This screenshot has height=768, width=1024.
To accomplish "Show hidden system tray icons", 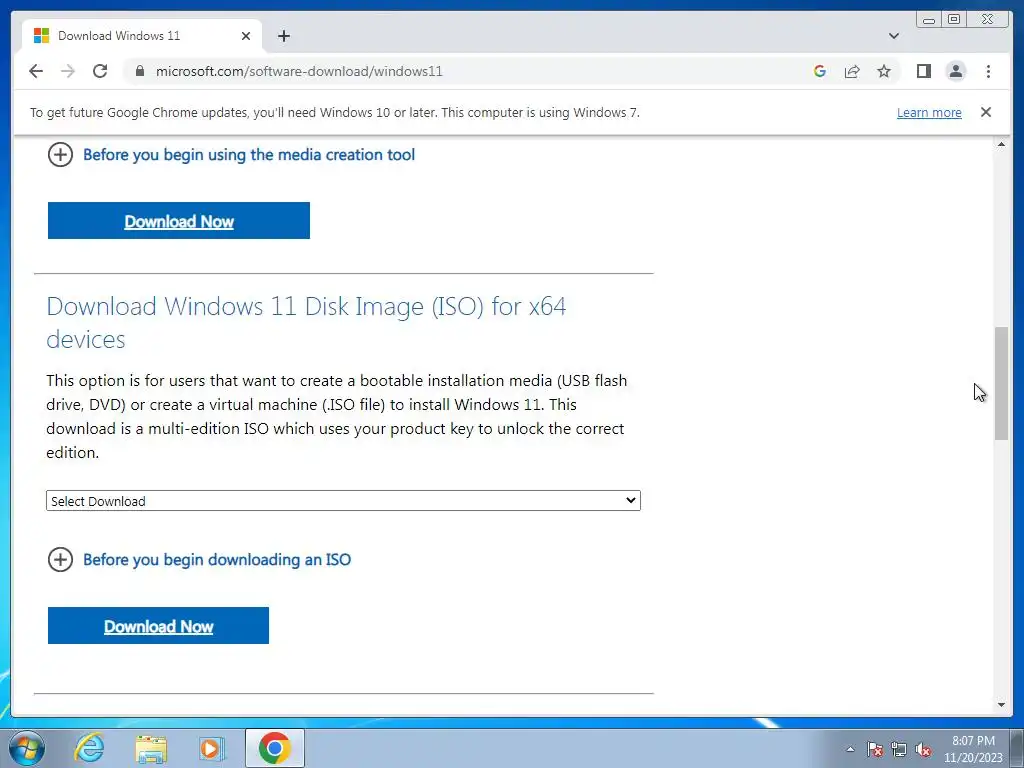I will pyautogui.click(x=850, y=749).
